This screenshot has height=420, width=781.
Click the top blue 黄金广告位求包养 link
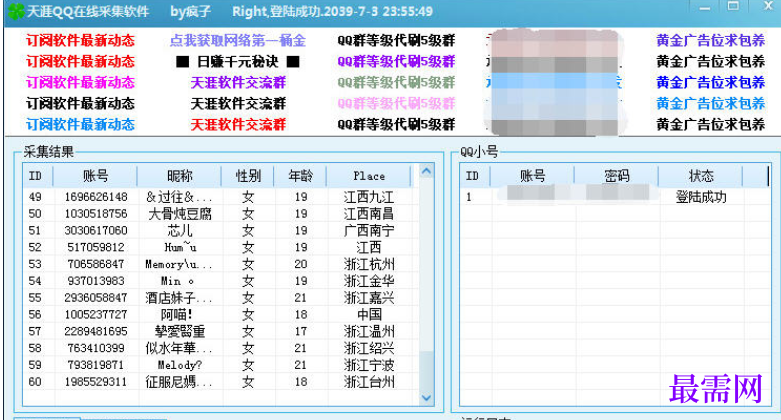tap(710, 40)
